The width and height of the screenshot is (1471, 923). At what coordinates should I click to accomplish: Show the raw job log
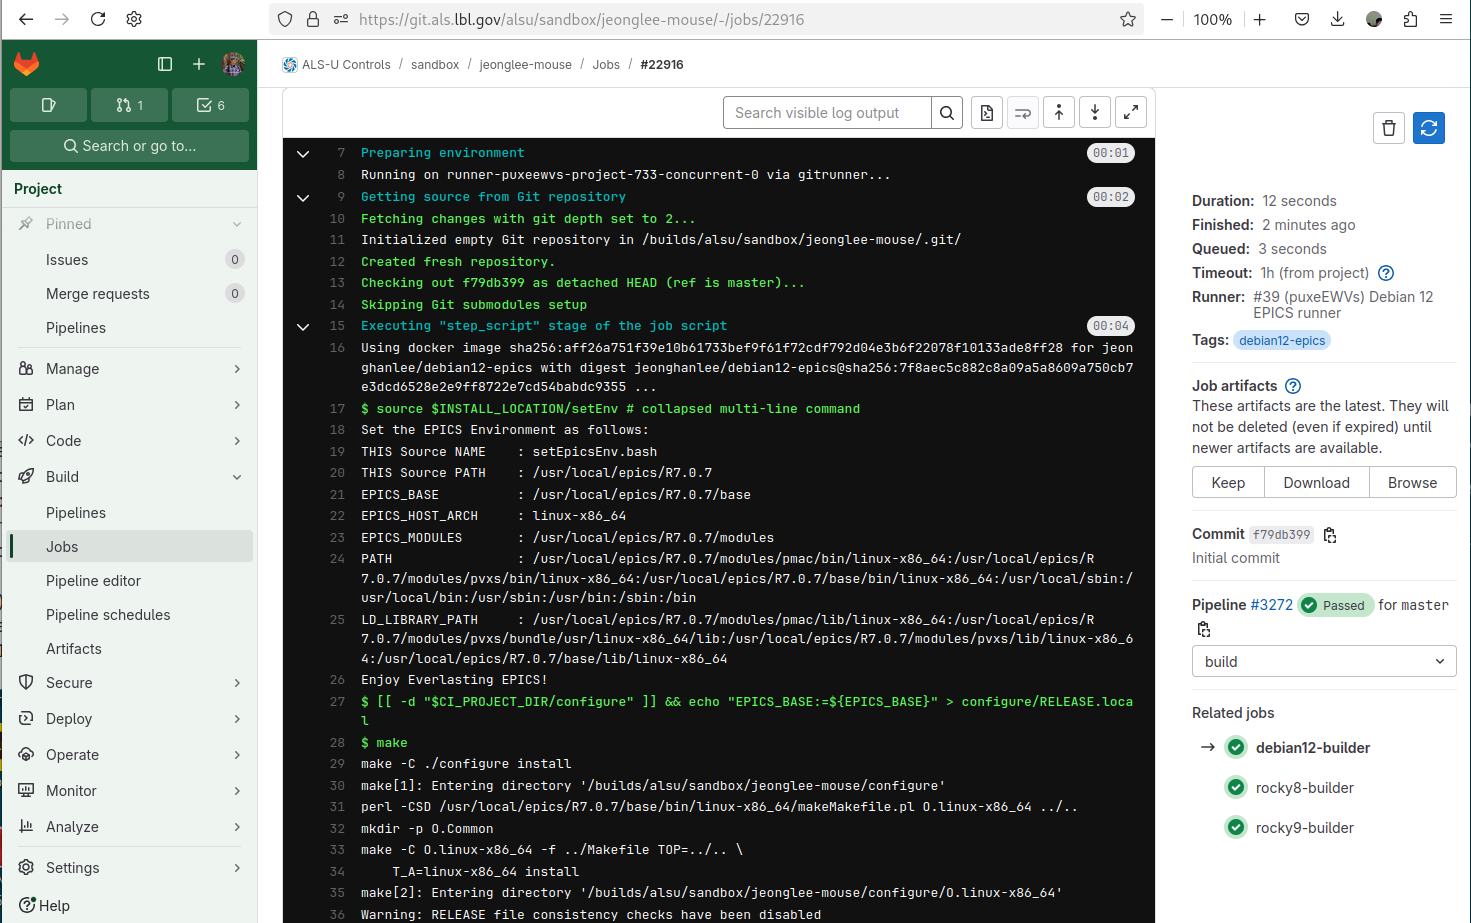coord(987,113)
